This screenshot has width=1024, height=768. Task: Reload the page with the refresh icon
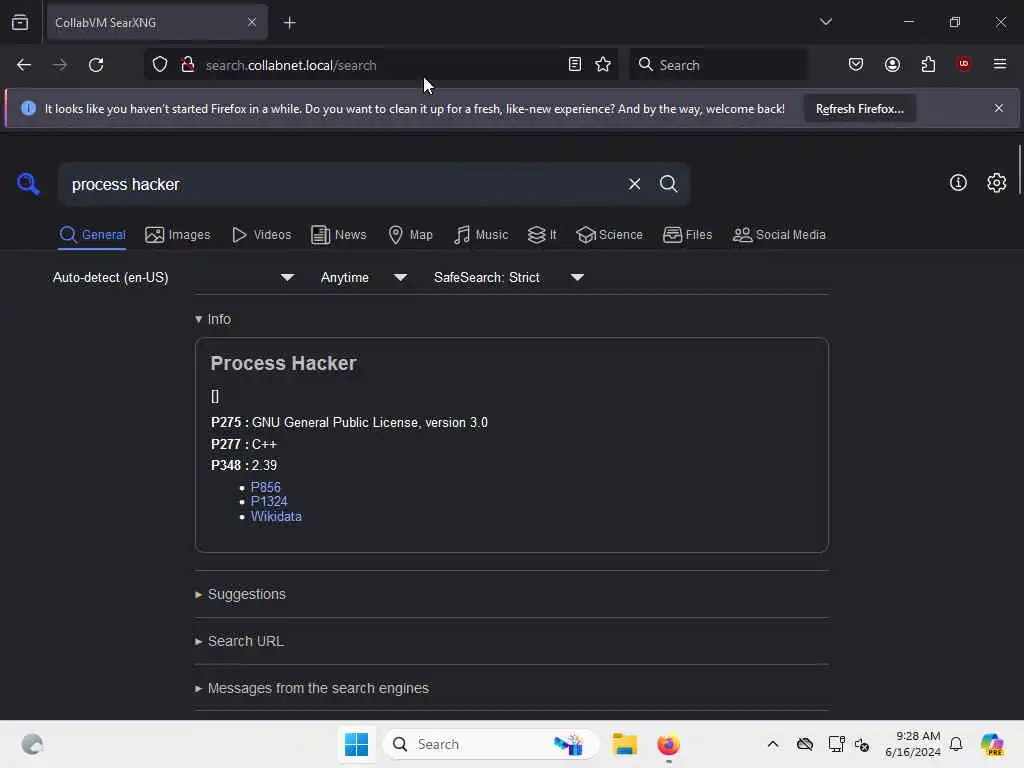(x=96, y=65)
